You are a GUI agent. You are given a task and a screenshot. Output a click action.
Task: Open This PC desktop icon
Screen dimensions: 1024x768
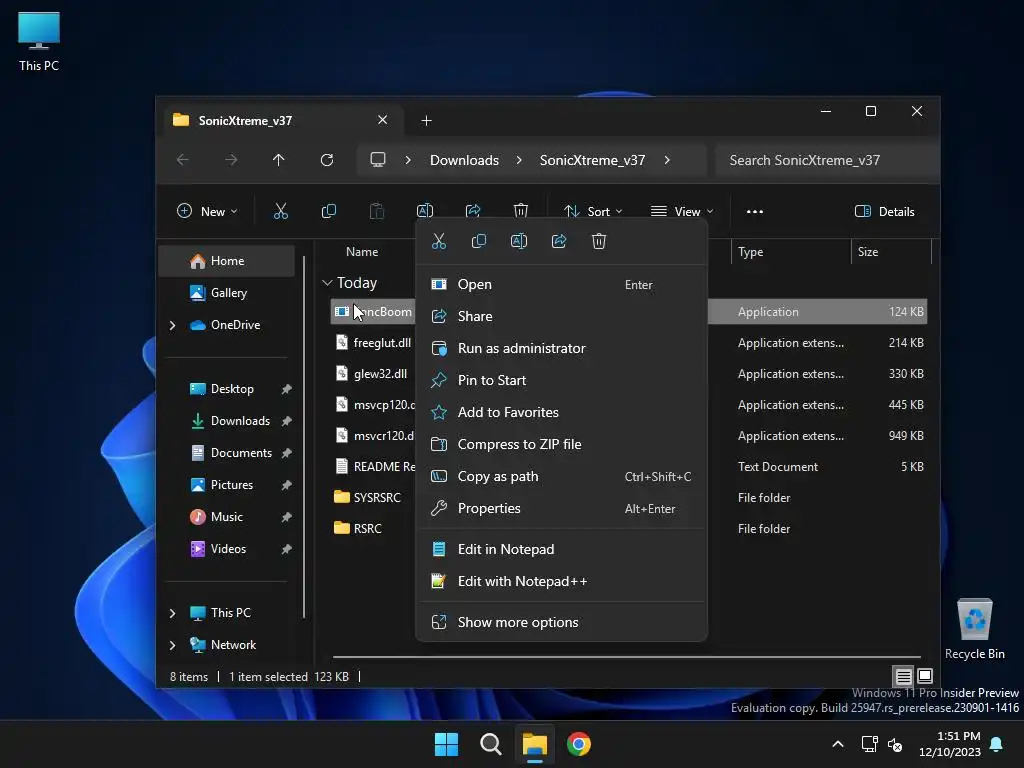[39, 40]
